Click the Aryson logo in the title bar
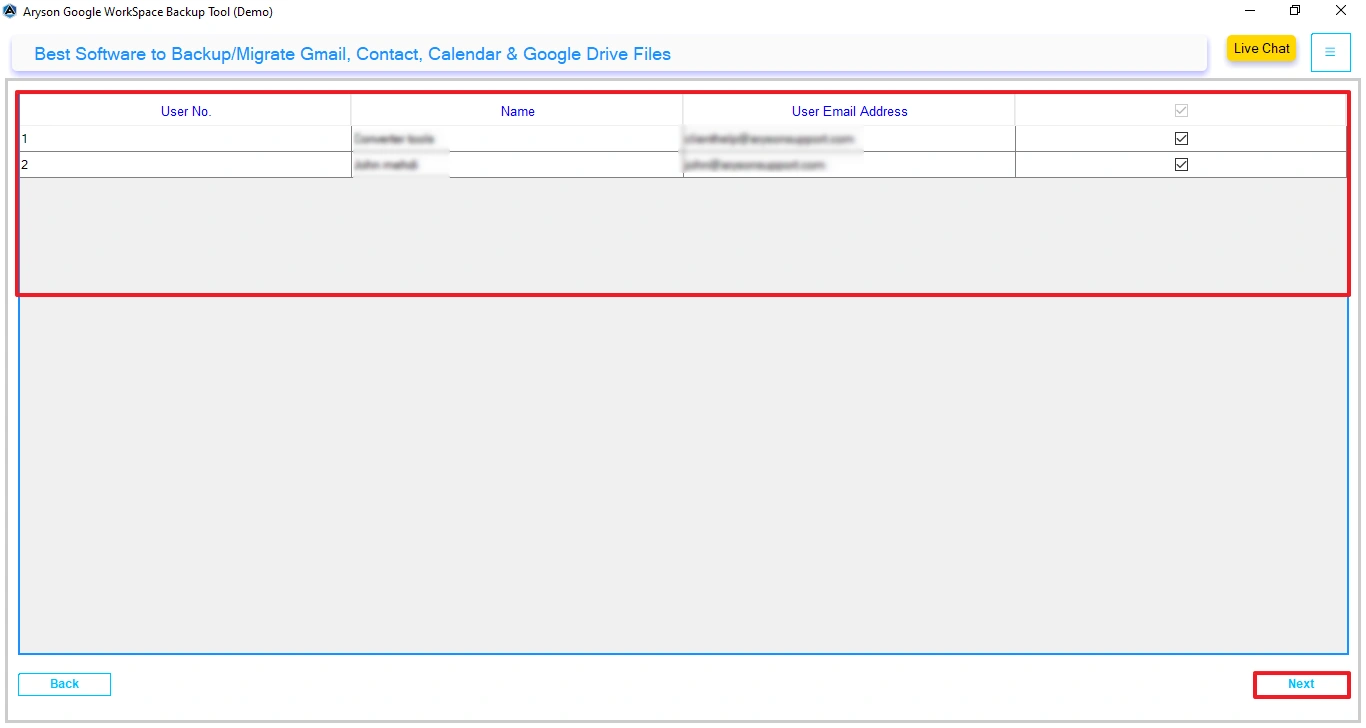The image size is (1366, 728). [x=11, y=11]
